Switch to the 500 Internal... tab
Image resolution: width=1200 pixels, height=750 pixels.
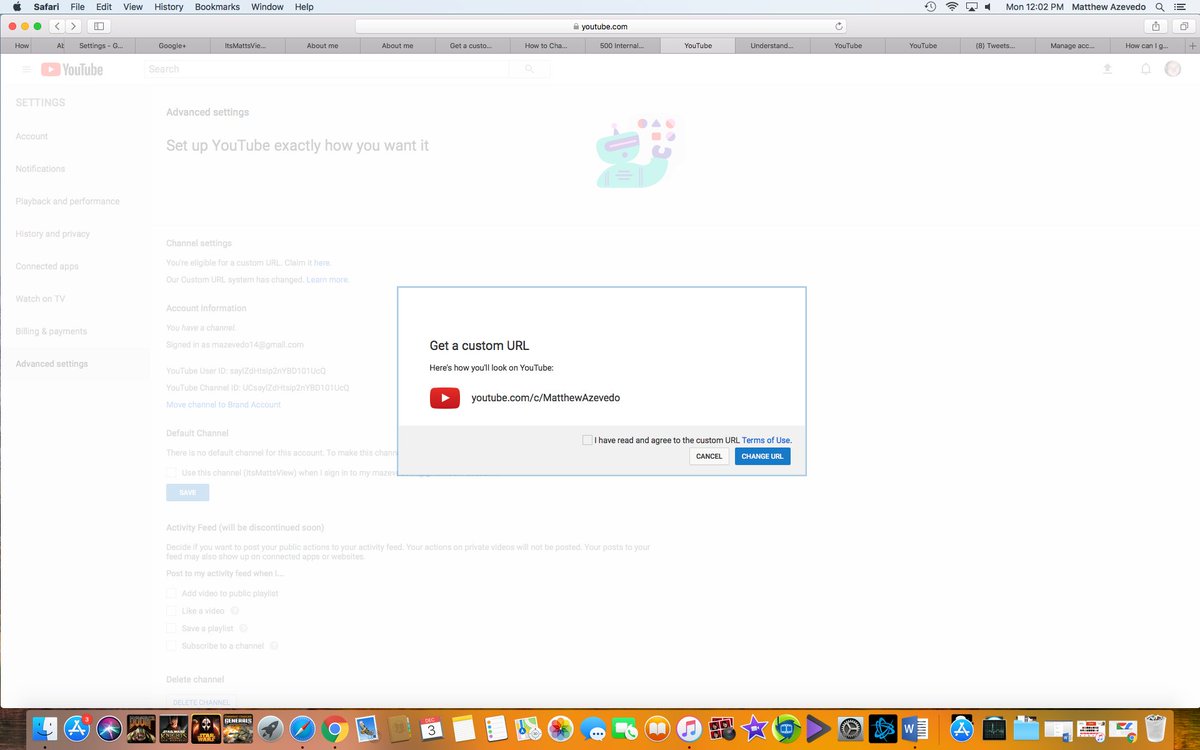coord(623,45)
